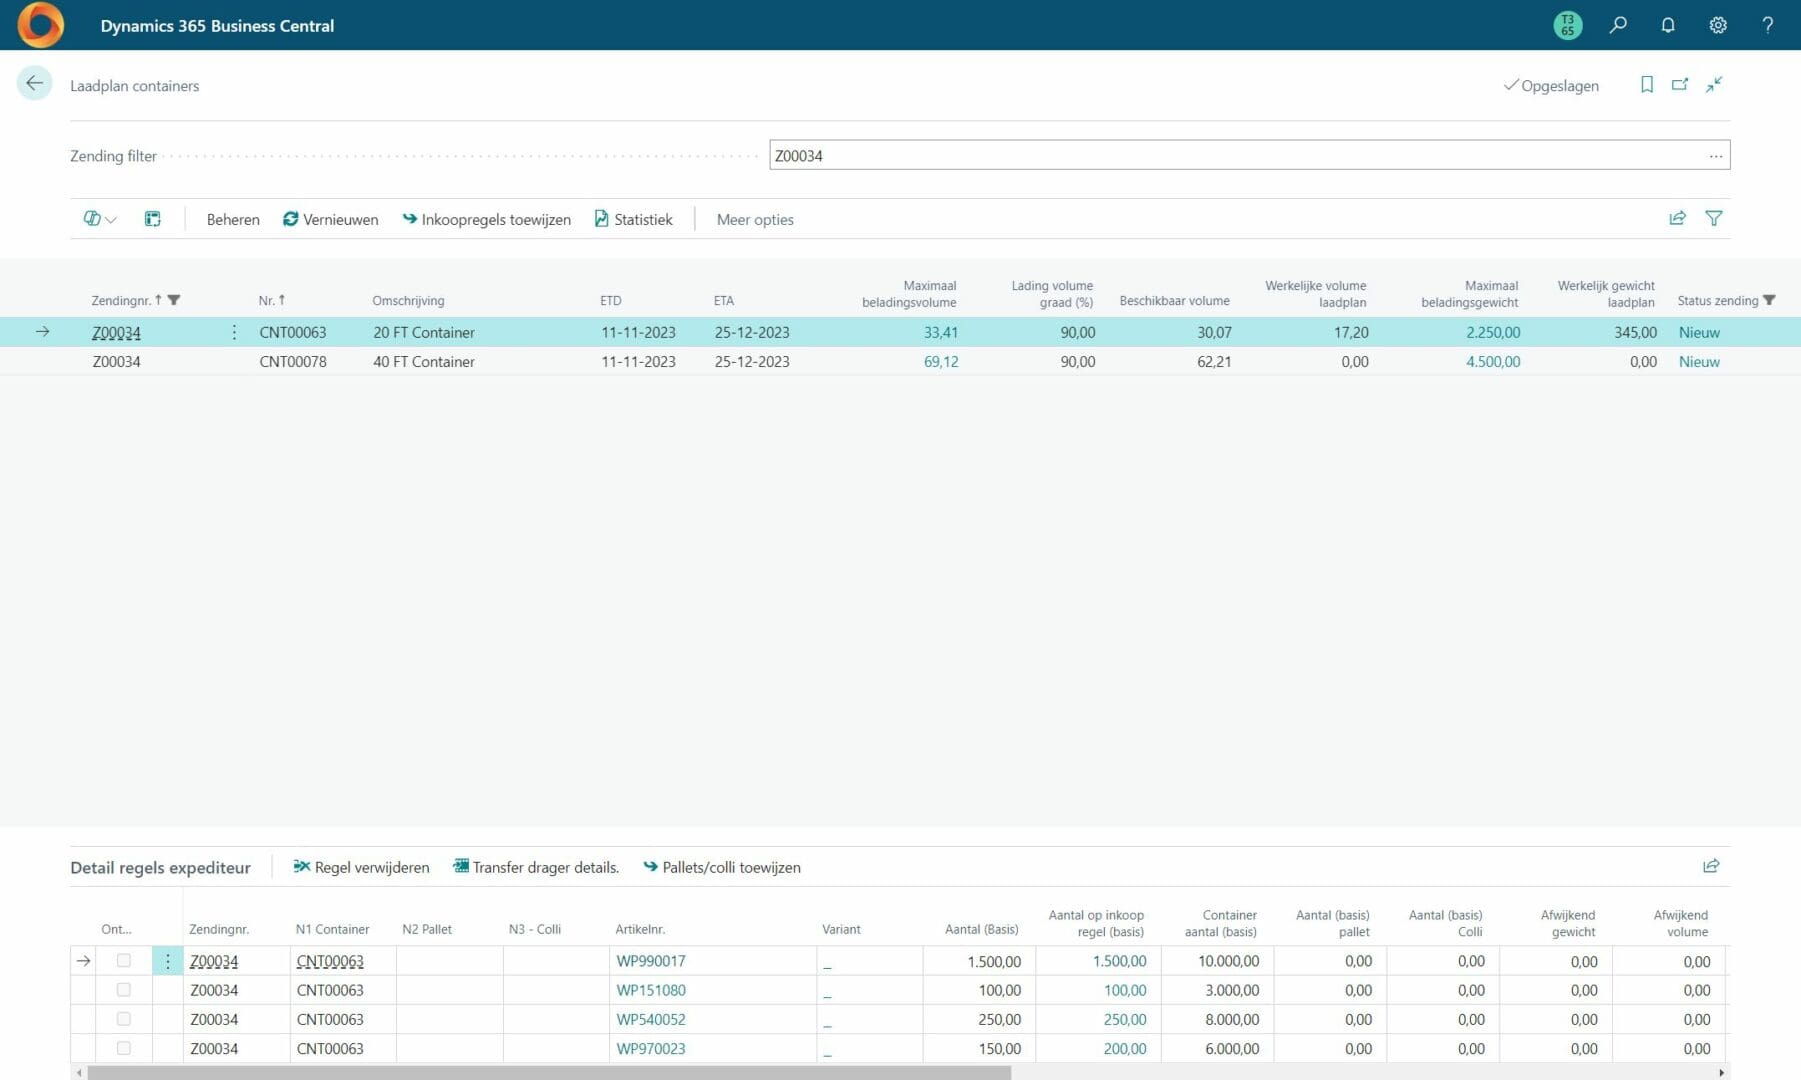This screenshot has height=1080, width=1801.
Task: Collapse the page with shrink arrows icon
Action: point(1714,85)
